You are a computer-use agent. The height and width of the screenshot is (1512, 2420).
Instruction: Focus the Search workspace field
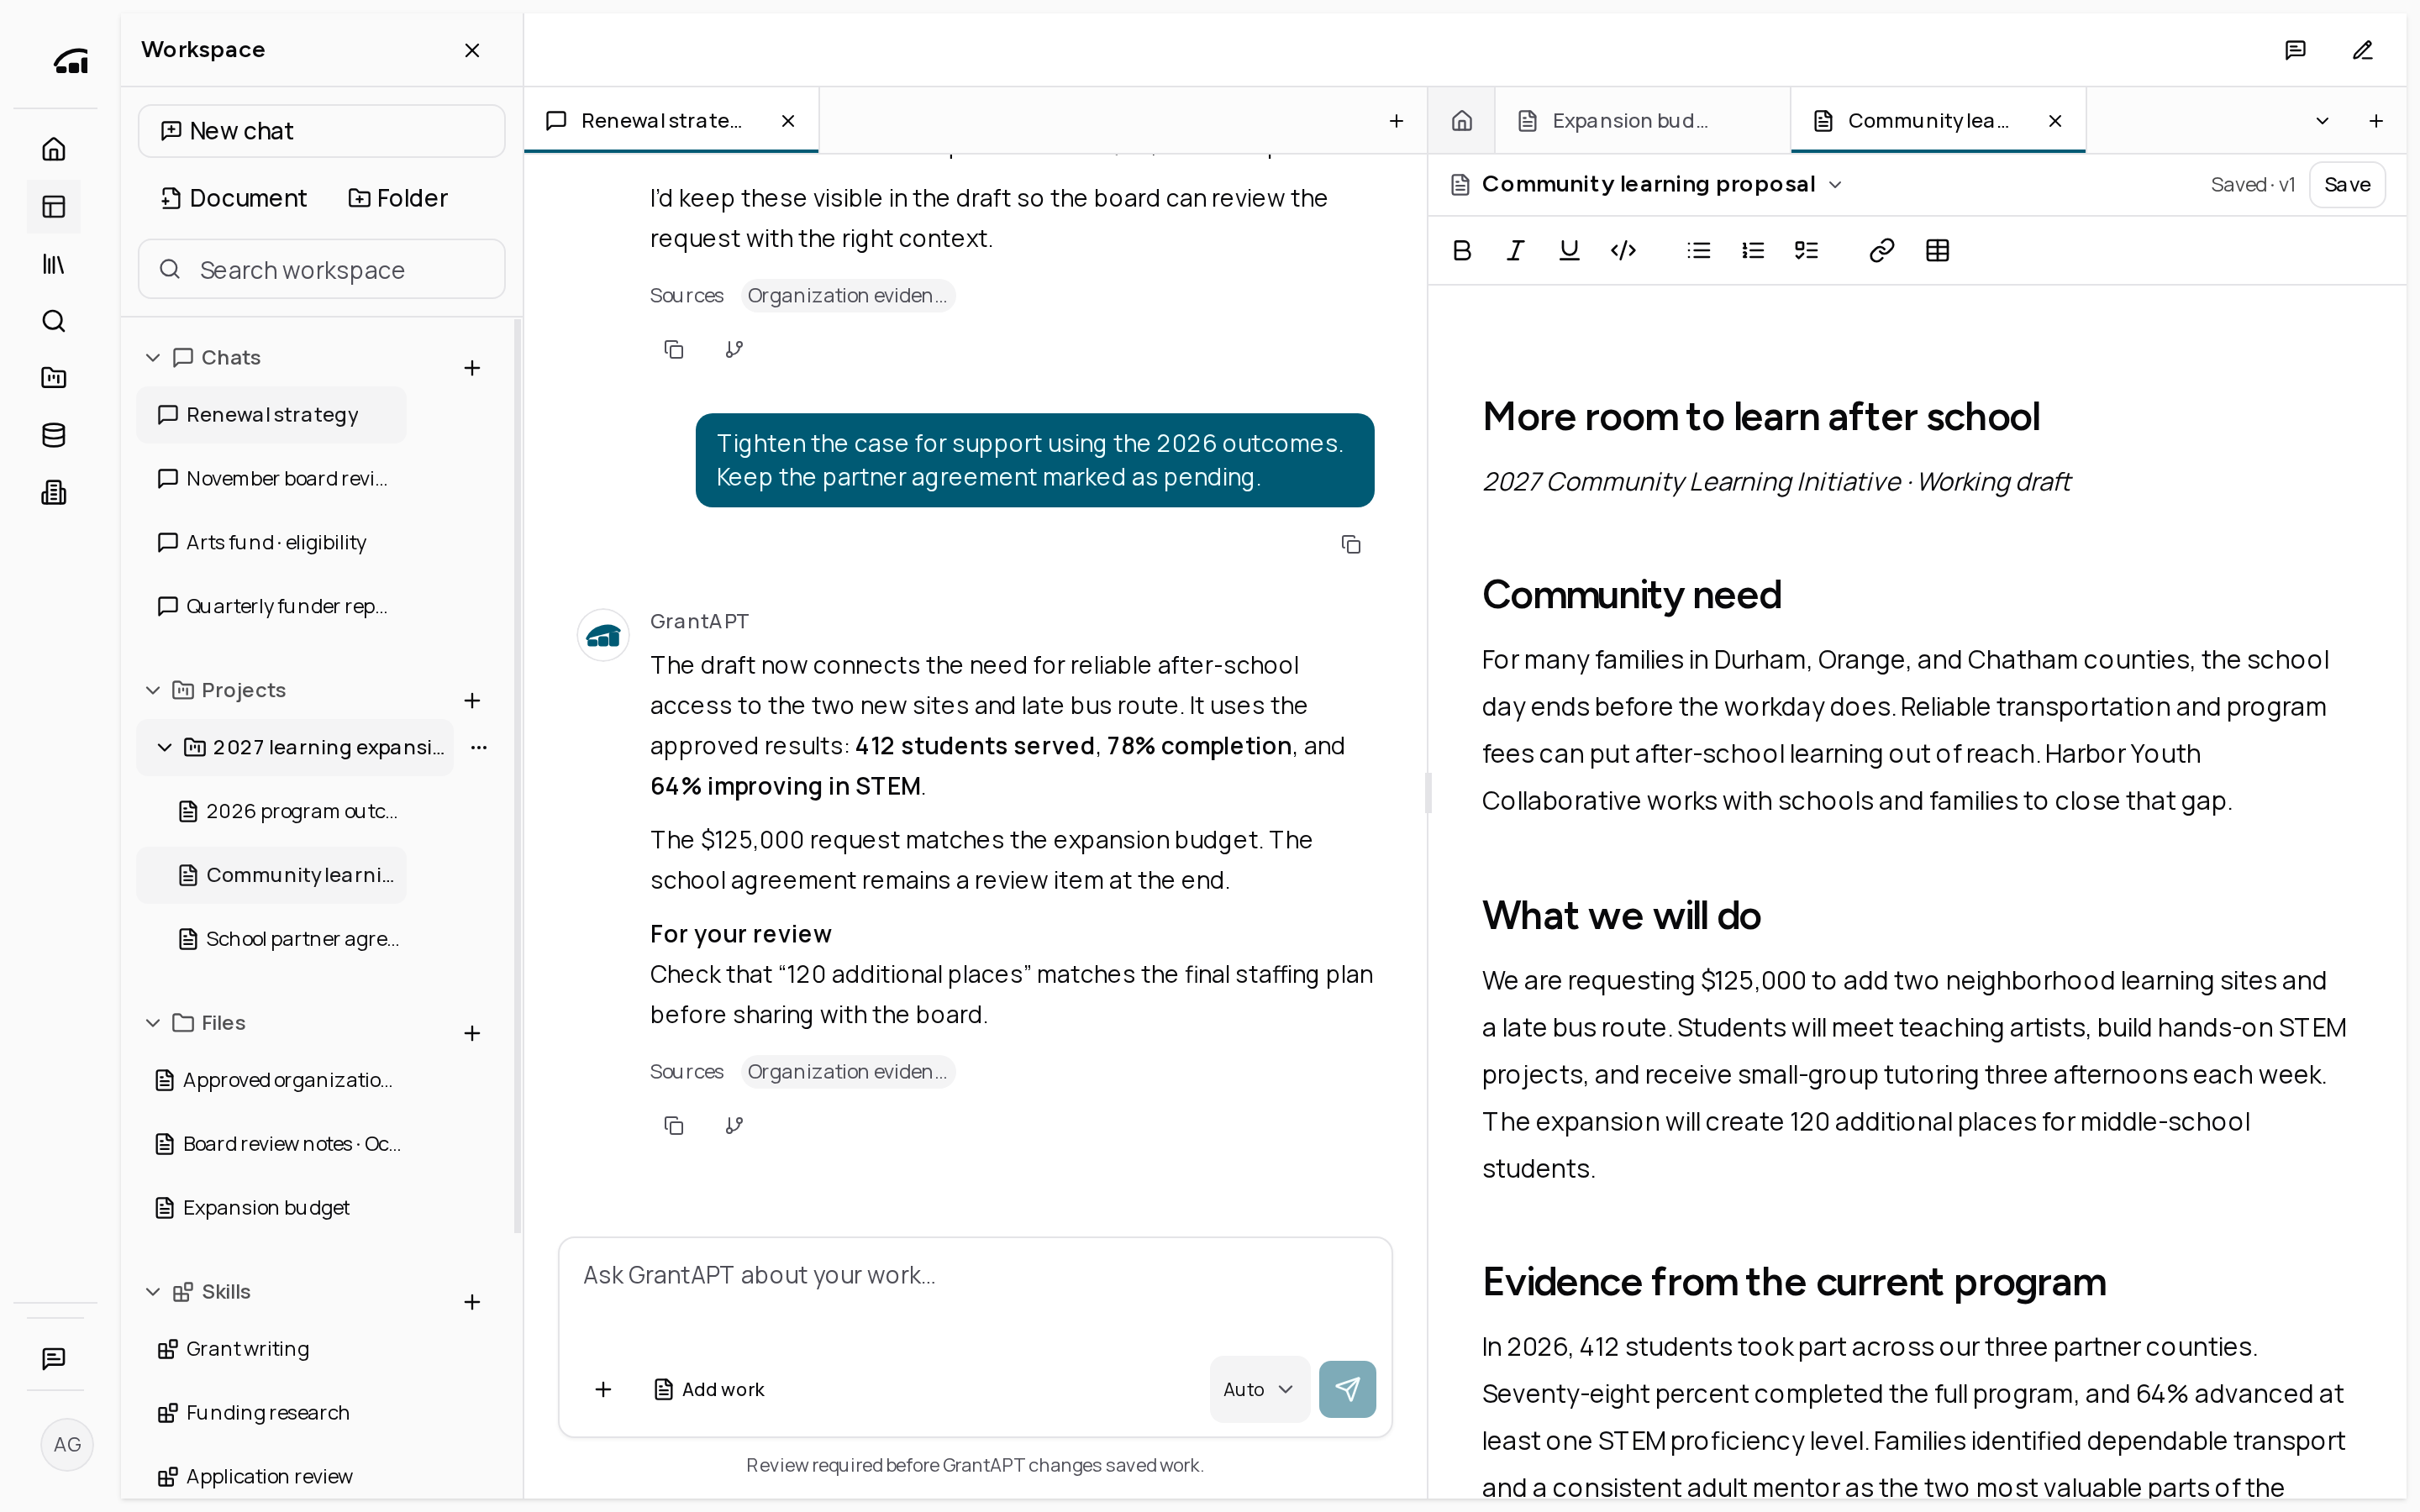[321, 269]
